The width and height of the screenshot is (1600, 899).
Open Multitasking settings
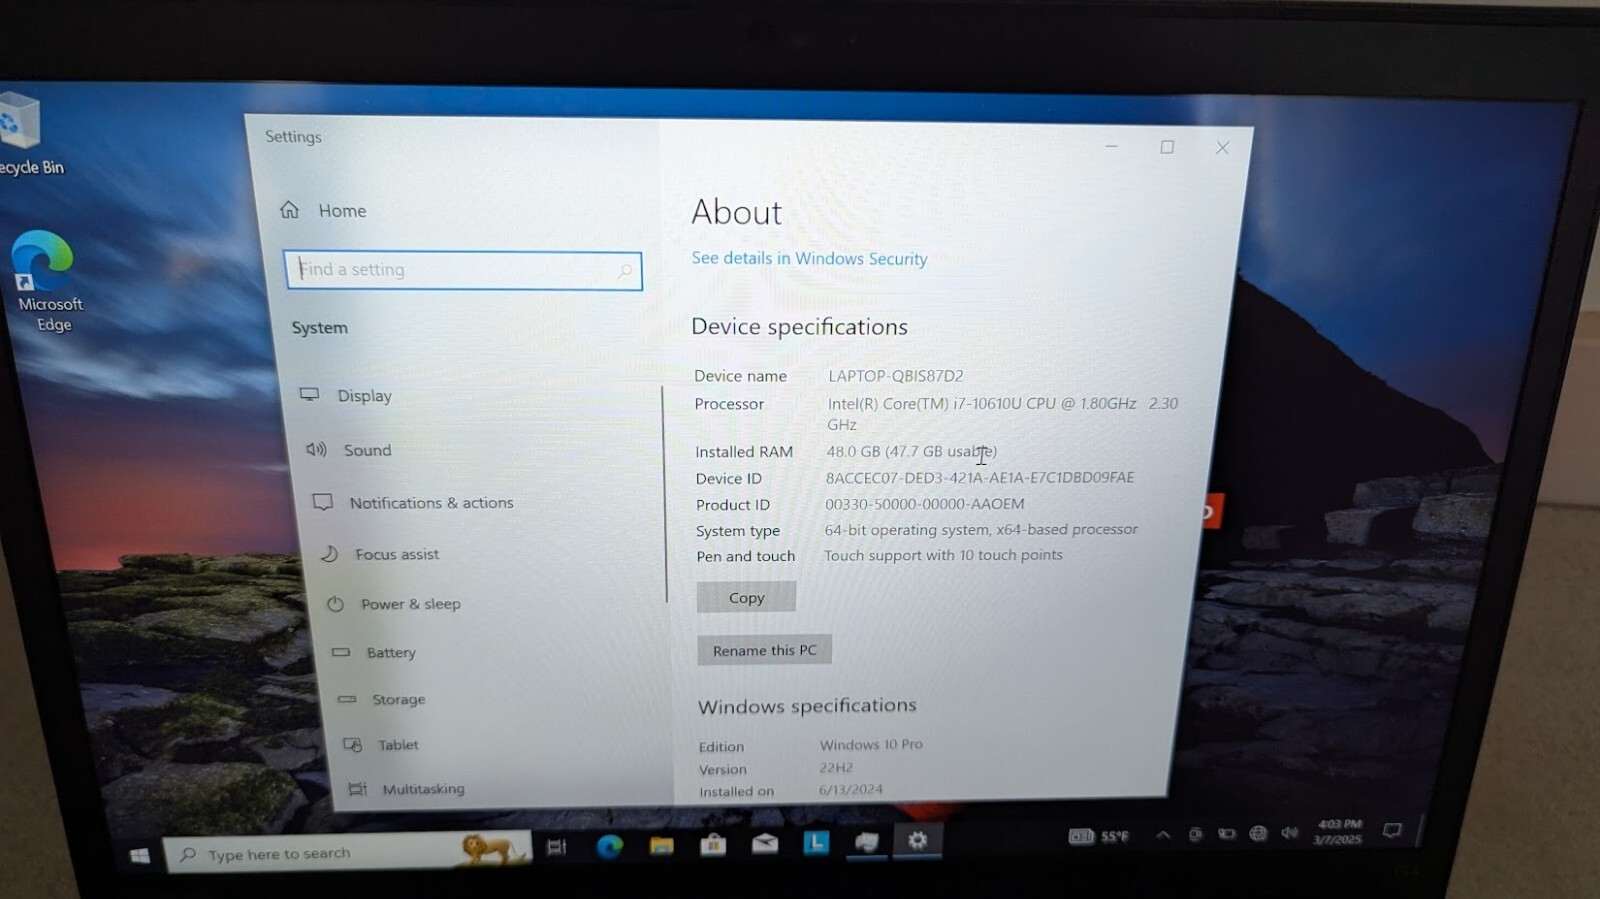(406, 789)
